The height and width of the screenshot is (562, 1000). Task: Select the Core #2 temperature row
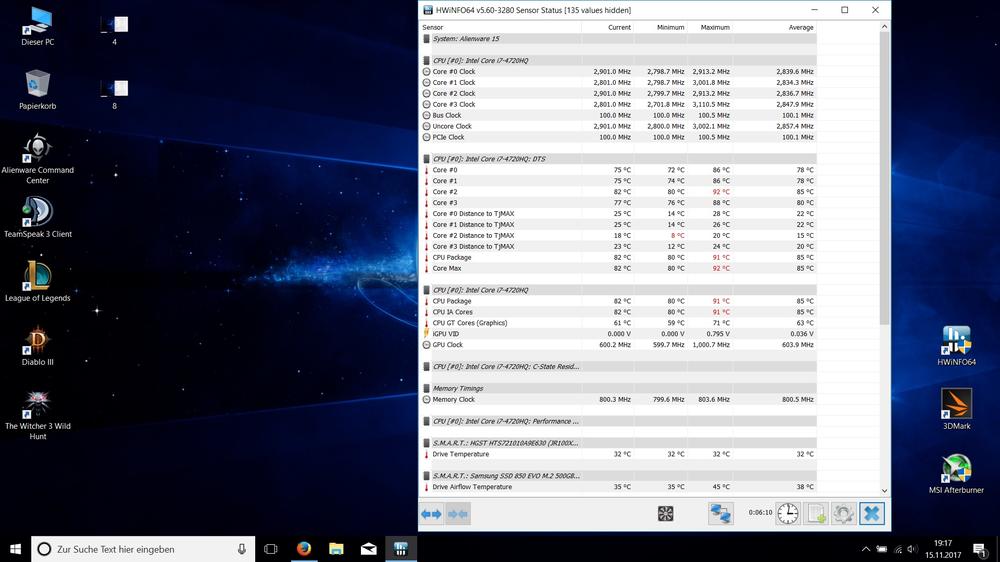(620, 192)
